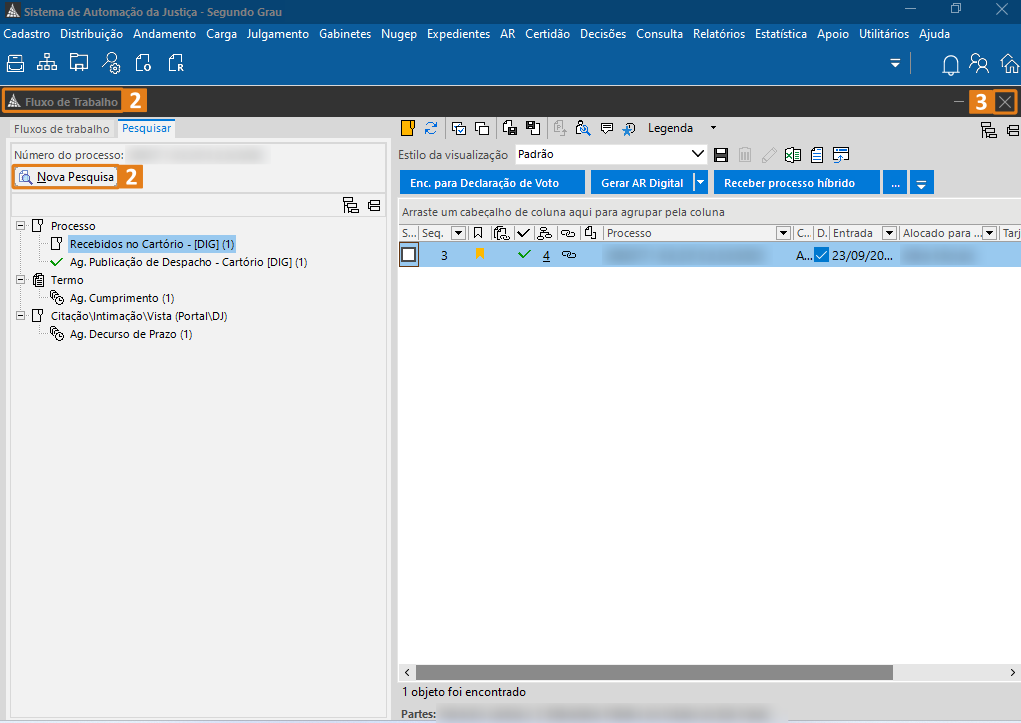Open the Legenda dropdown
This screenshot has width=1021, height=723.
[713, 128]
